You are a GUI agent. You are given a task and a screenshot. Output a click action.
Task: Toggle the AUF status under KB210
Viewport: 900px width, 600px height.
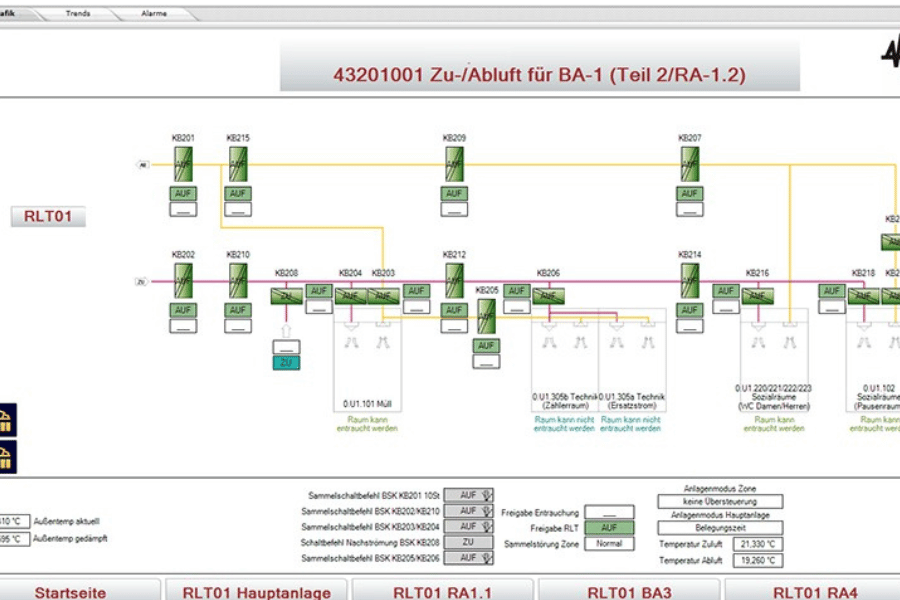[238, 310]
